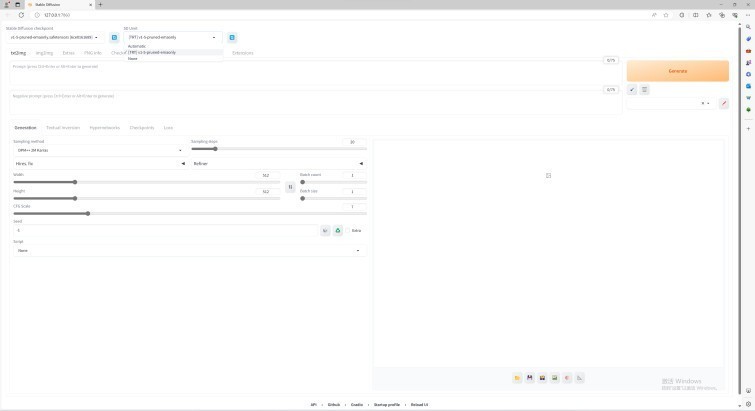
Task: Open the blue tag shopping icon in the sidebar
Action: click(x=748, y=39)
